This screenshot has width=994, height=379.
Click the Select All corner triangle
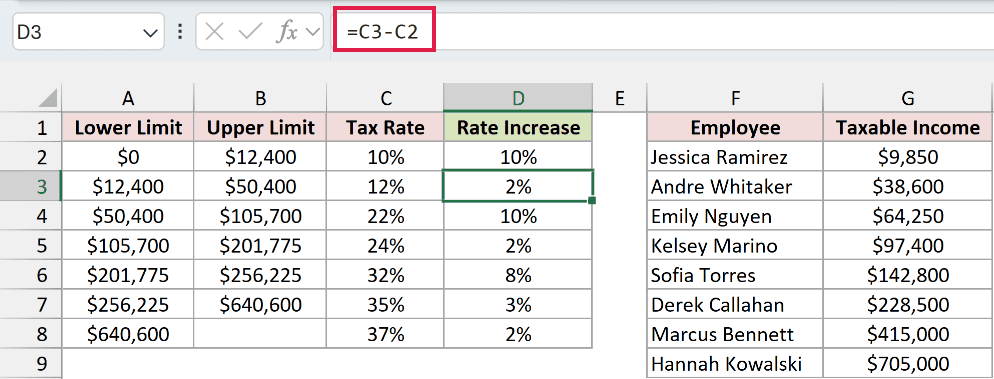[x=48, y=98]
